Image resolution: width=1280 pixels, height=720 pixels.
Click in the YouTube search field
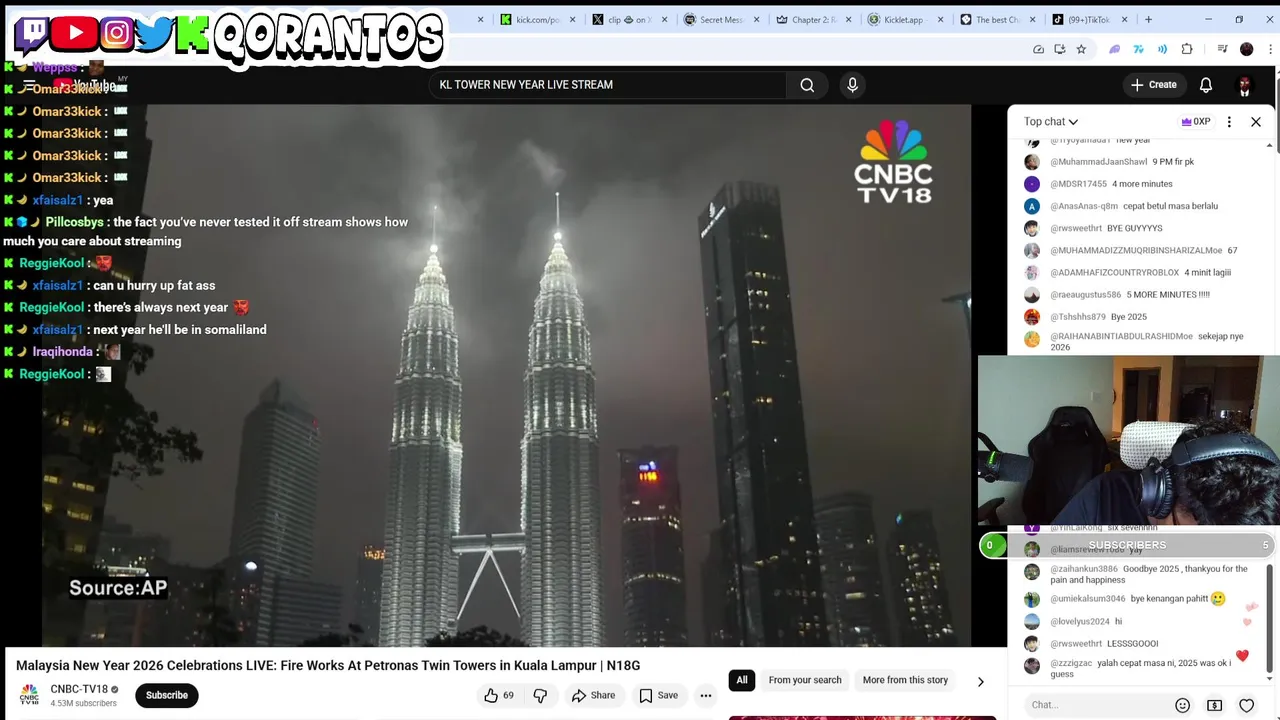[x=610, y=85]
